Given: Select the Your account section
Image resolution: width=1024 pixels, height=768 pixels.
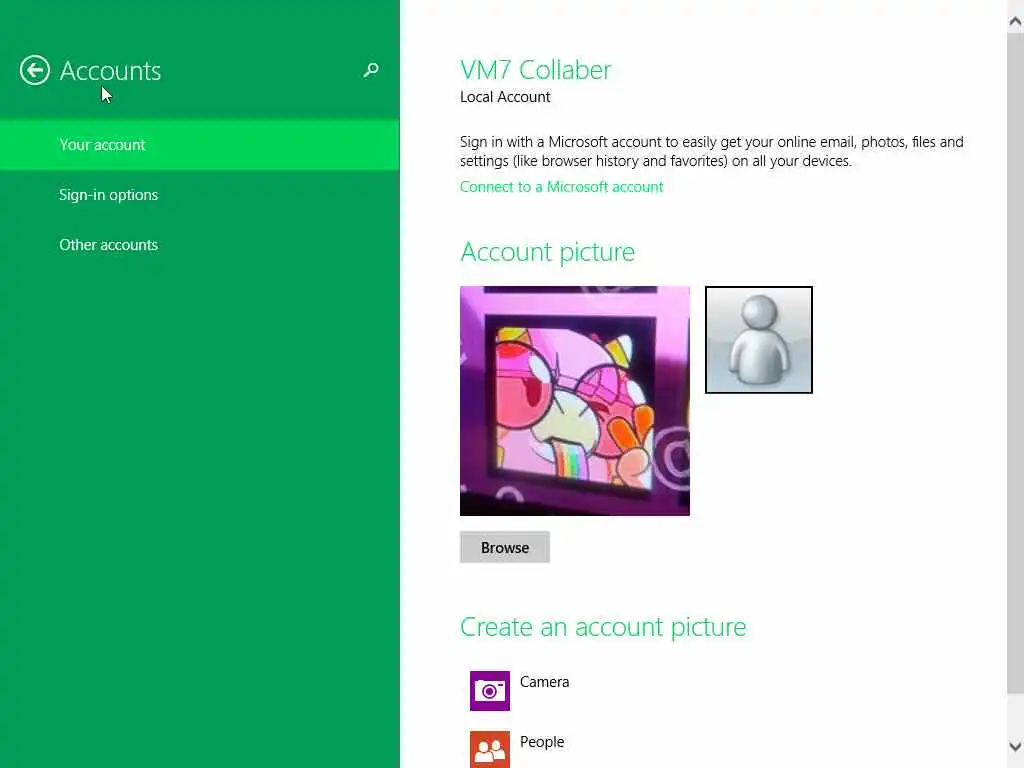Looking at the screenshot, I should [x=200, y=145].
